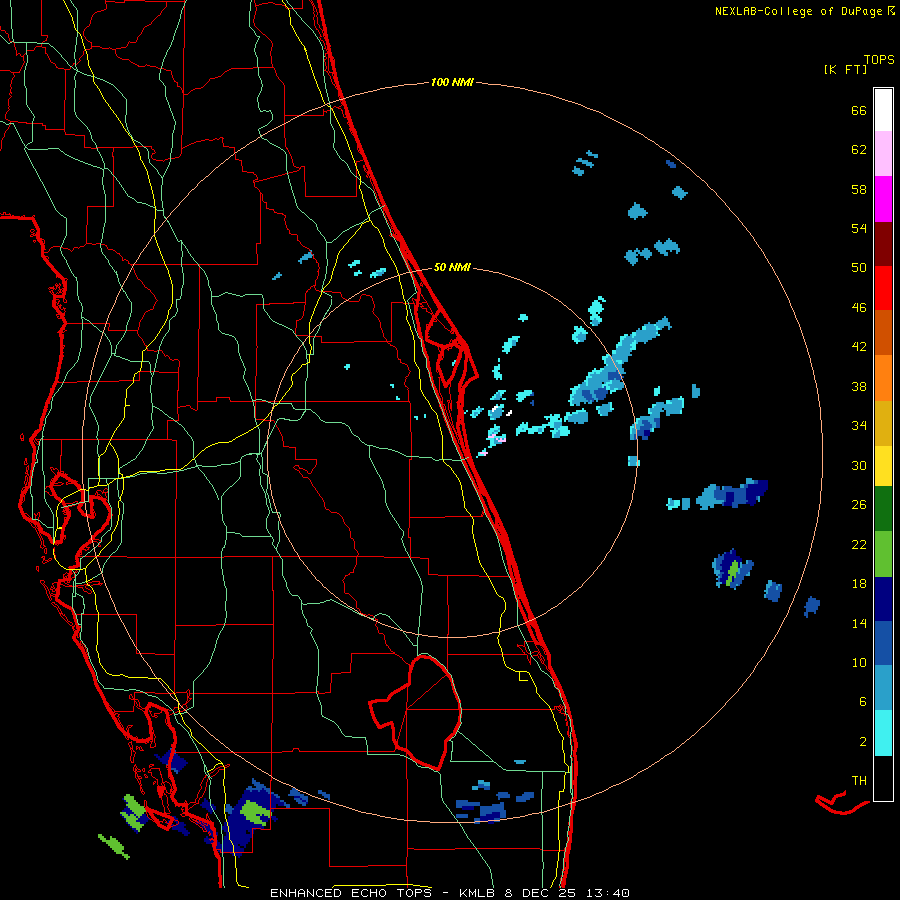
Task: Select the magenta legend swatch
Action: pyautogui.click(x=883, y=199)
